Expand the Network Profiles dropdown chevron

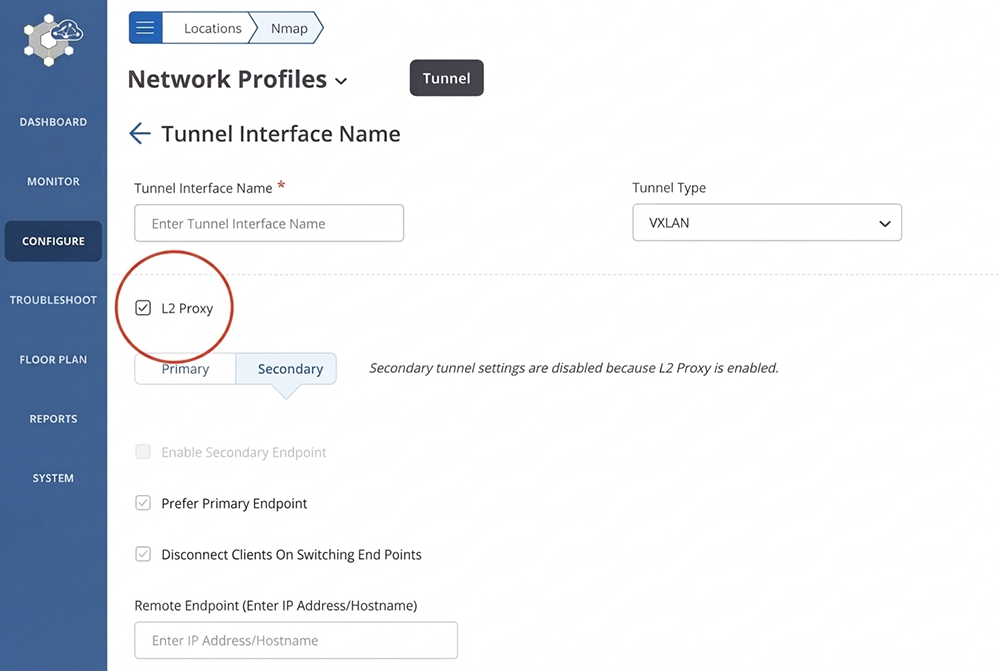341,81
